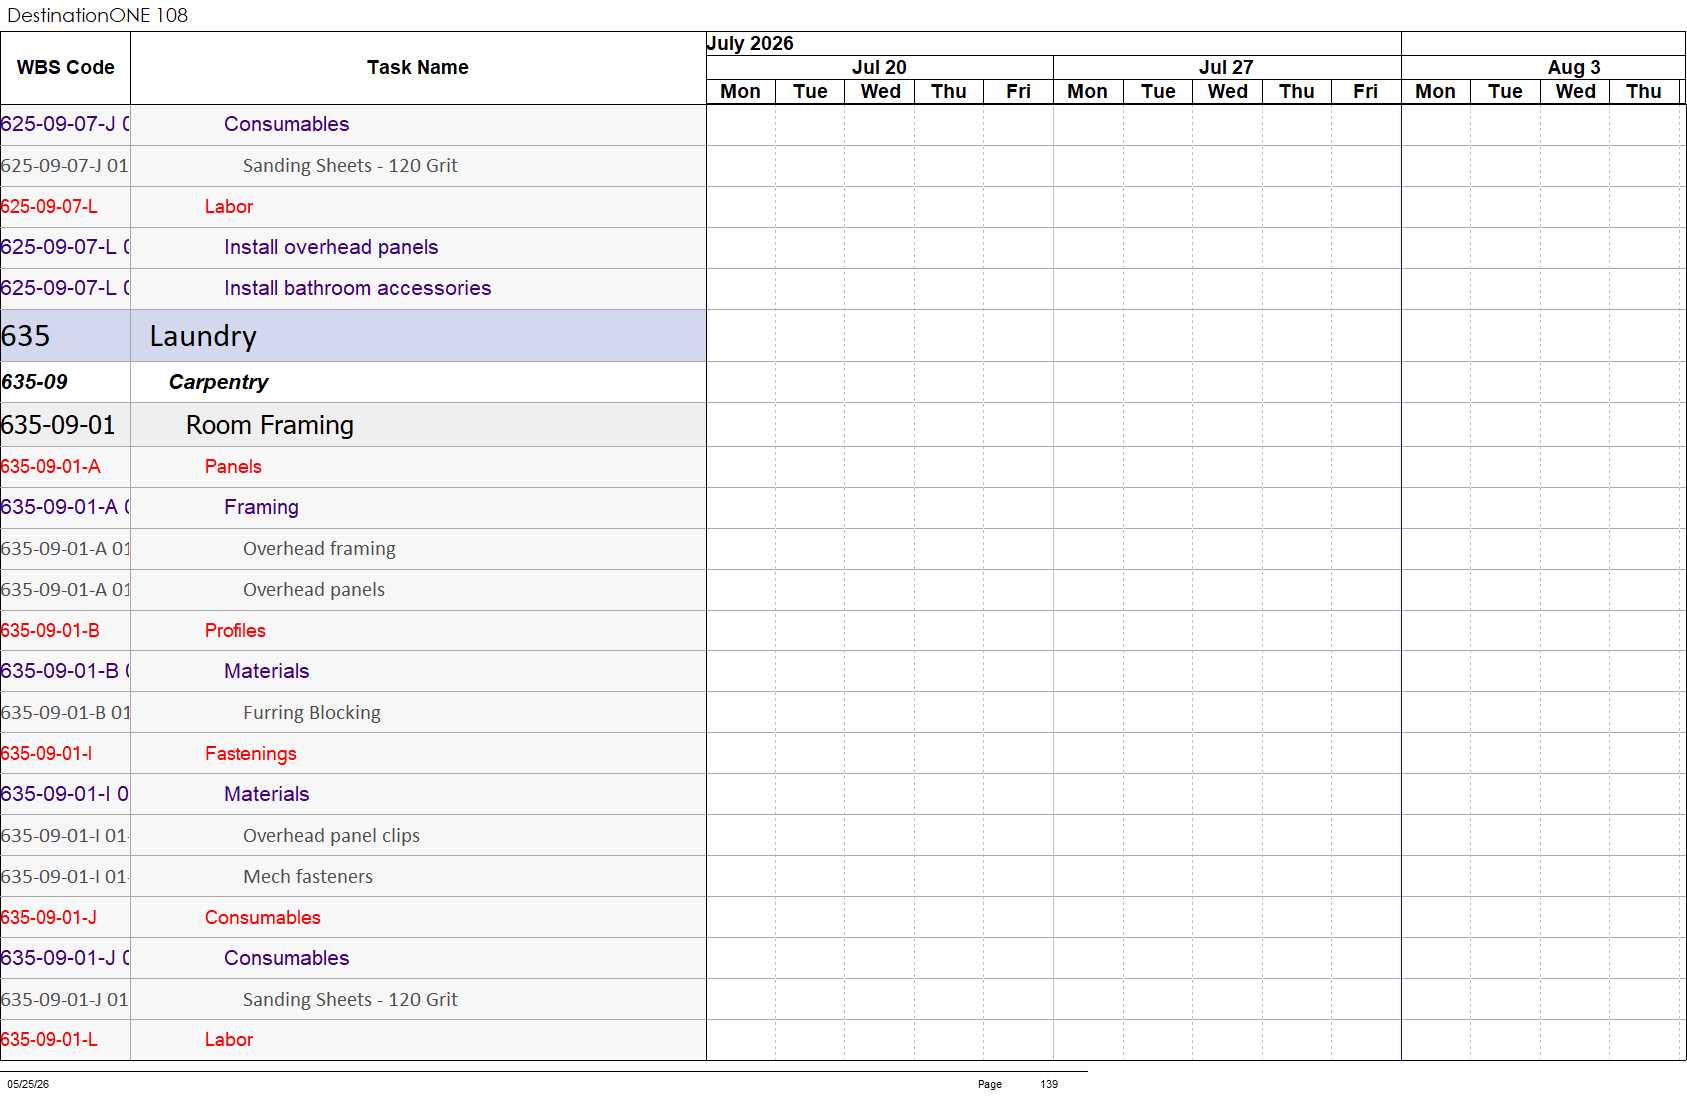The width and height of the screenshot is (1687, 1097).
Task: Click Tue under Aug 3
Action: tap(1505, 92)
